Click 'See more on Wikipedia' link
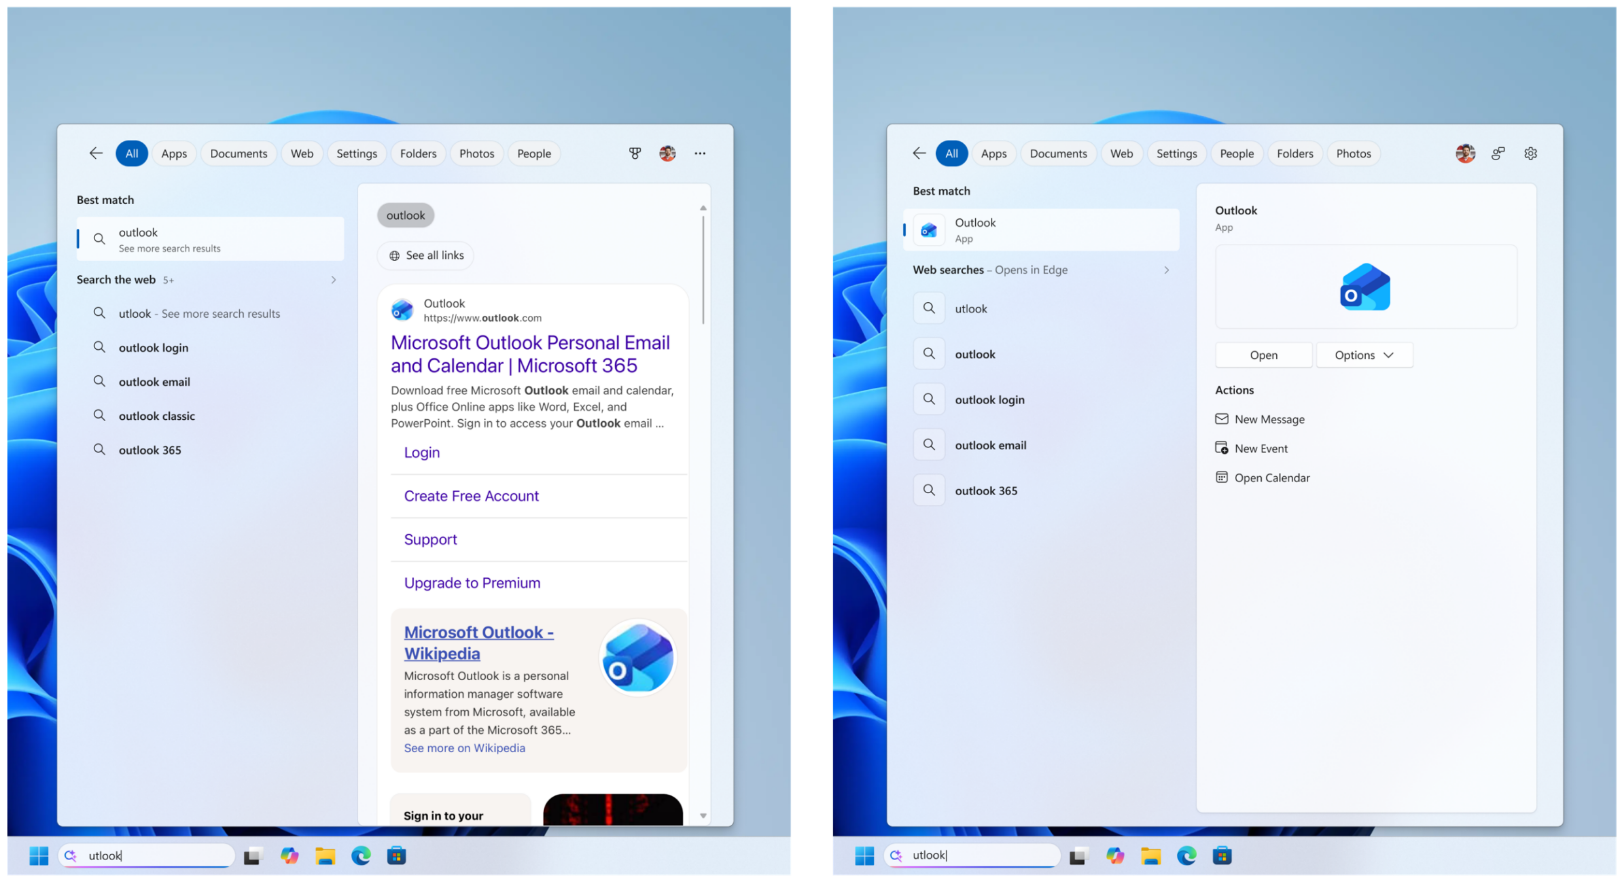The width and height of the screenshot is (1622, 884). point(464,748)
